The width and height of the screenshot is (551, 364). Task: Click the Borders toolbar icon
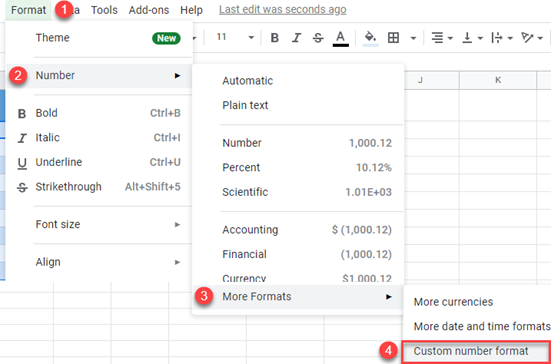point(393,38)
